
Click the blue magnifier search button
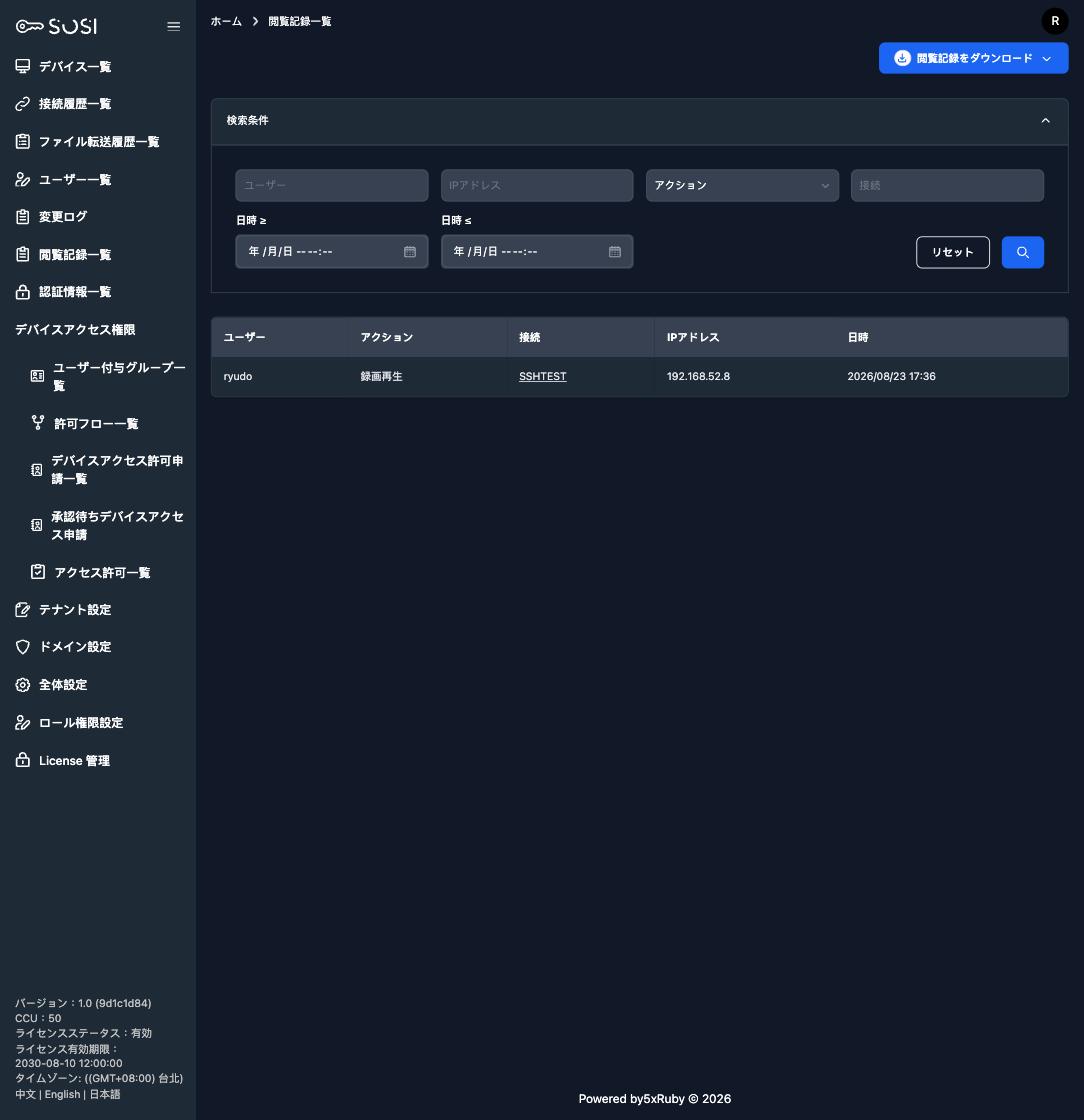pos(1023,252)
